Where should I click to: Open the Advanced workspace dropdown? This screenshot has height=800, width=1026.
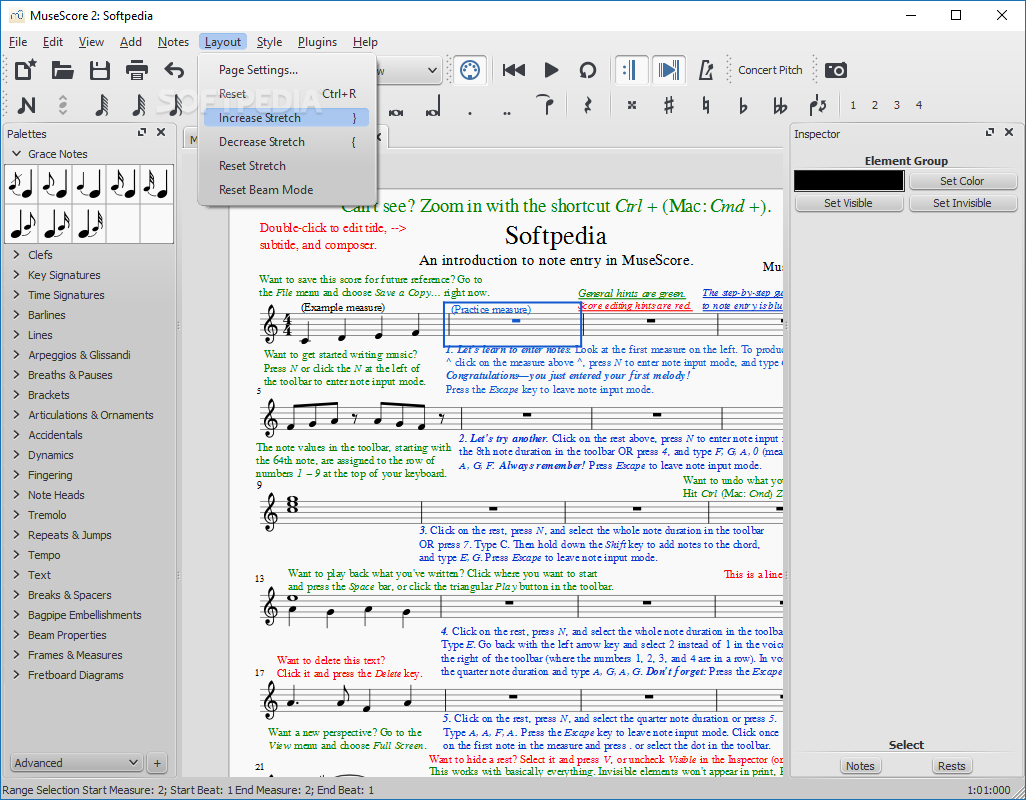(76, 763)
